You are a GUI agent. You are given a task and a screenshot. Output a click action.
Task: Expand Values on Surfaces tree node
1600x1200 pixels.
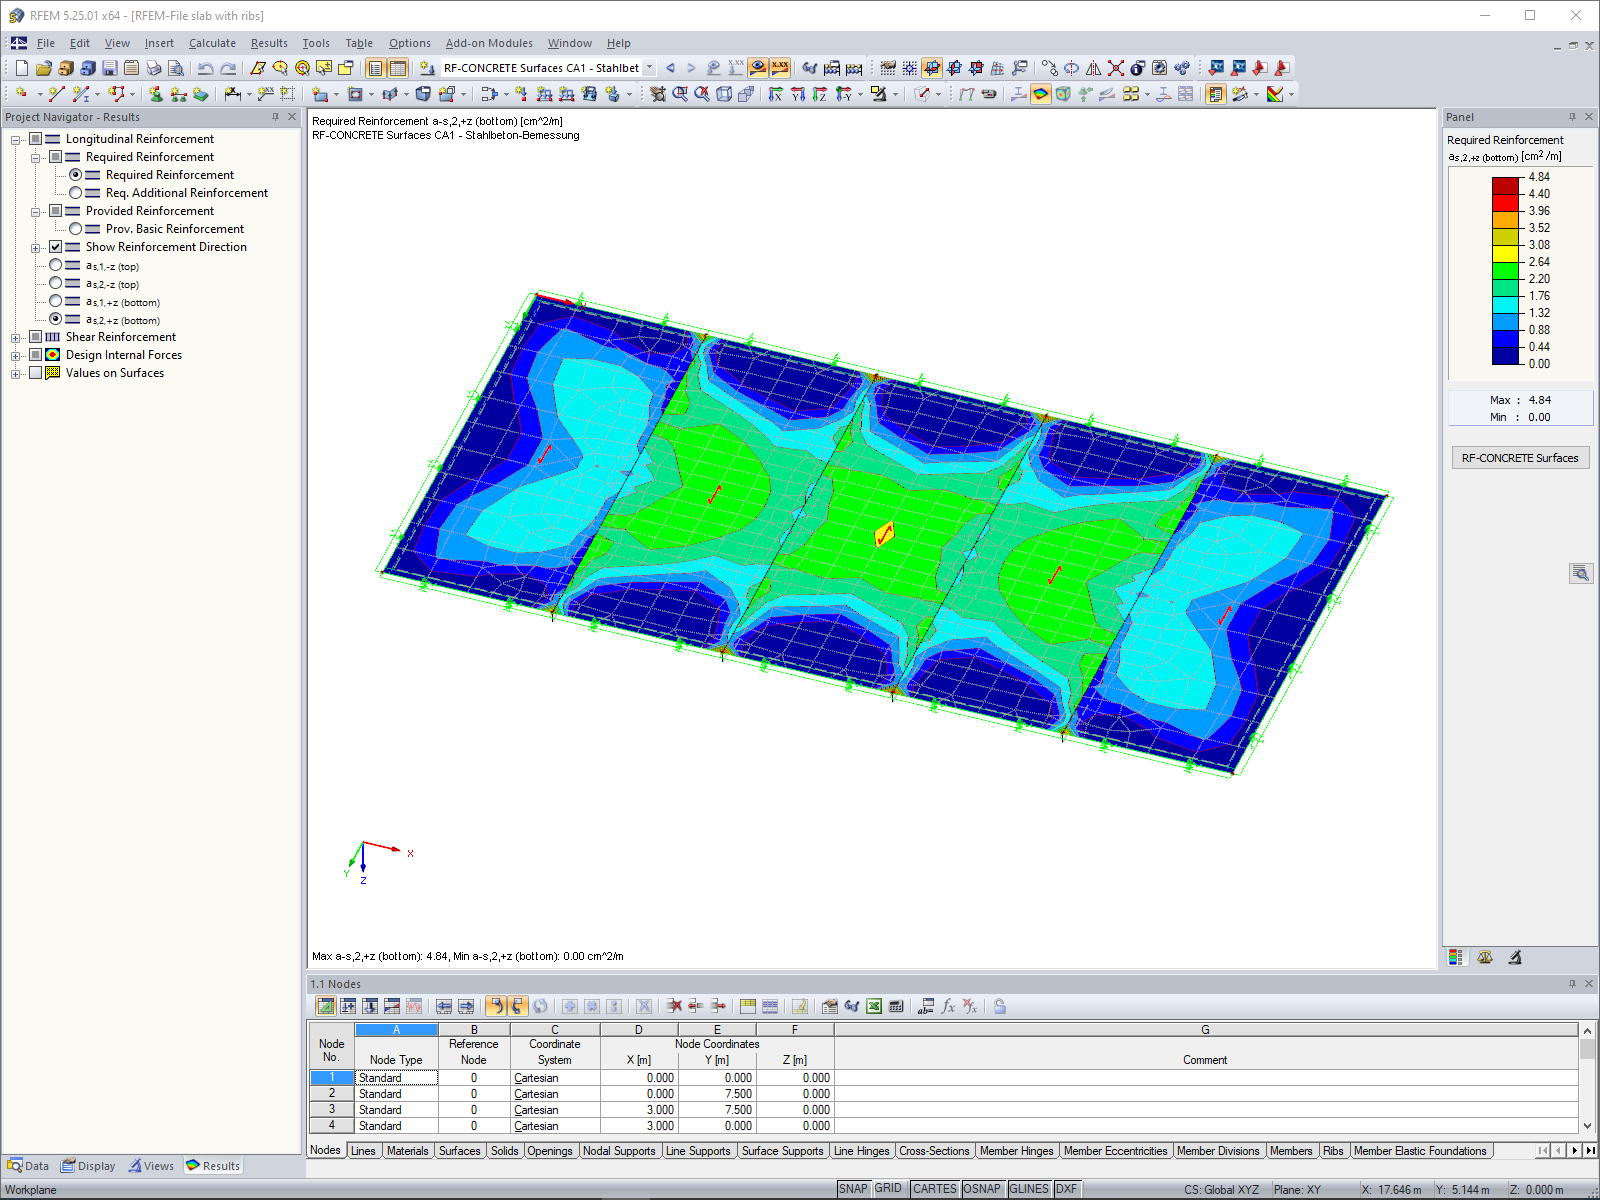[16, 374]
